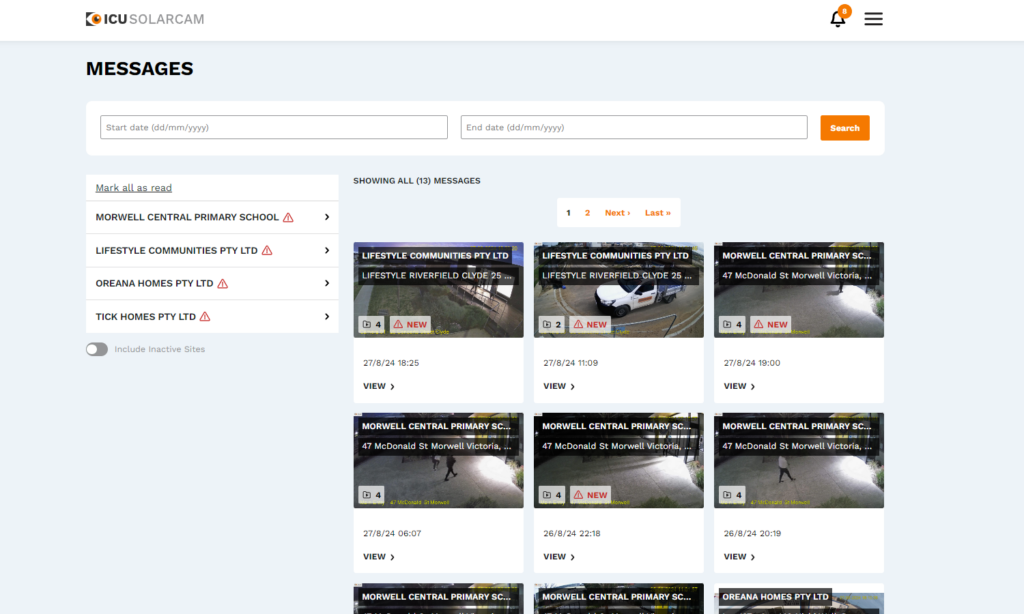Toggle Include Inactive Sites switch
1024x614 pixels.
coord(97,349)
